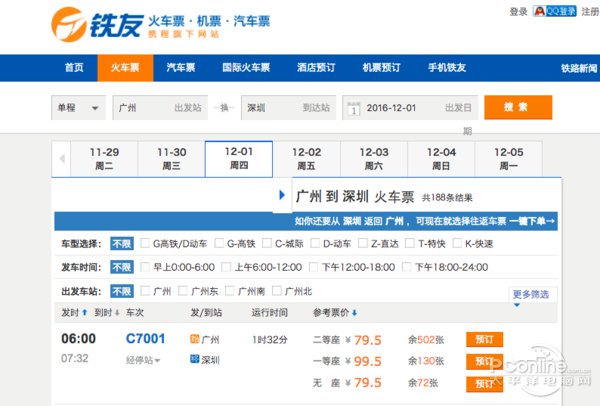Check 早上0:00-6:00 departure time
This screenshot has height=406, width=600.
(145, 267)
